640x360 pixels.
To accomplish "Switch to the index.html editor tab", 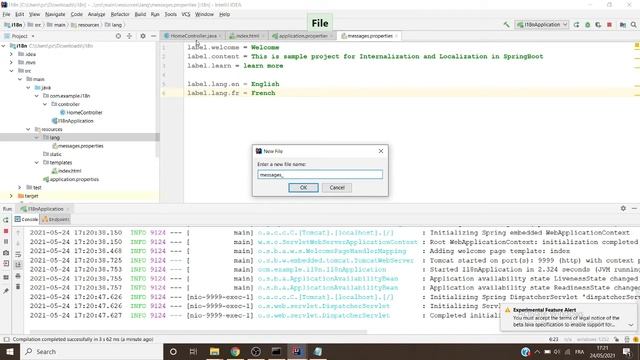I will coord(247,36).
